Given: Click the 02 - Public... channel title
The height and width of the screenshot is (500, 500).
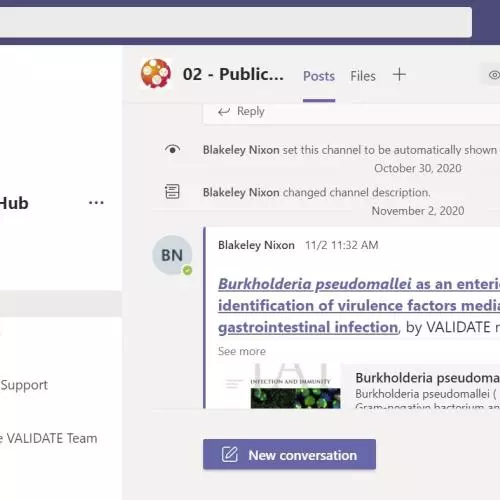Looking at the screenshot, I should [x=233, y=74].
